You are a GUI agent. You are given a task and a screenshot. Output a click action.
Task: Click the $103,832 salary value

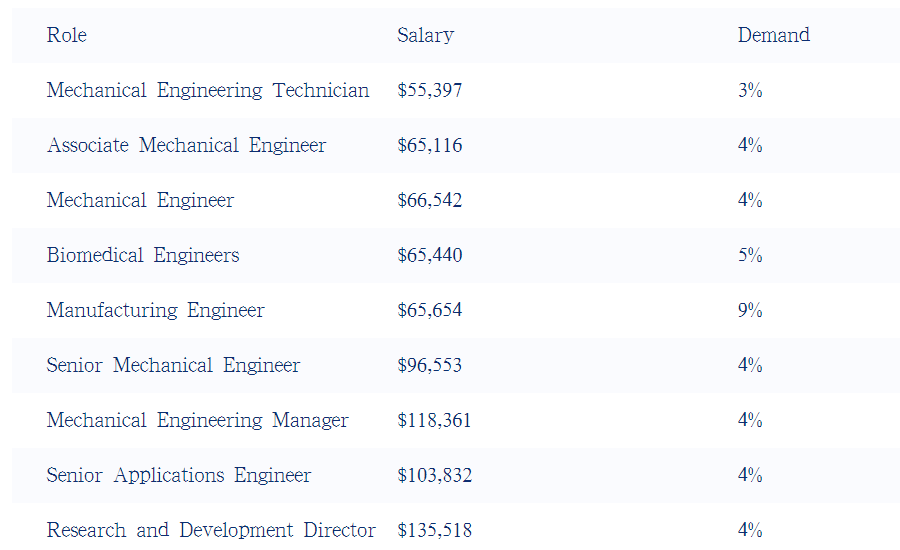(x=435, y=475)
